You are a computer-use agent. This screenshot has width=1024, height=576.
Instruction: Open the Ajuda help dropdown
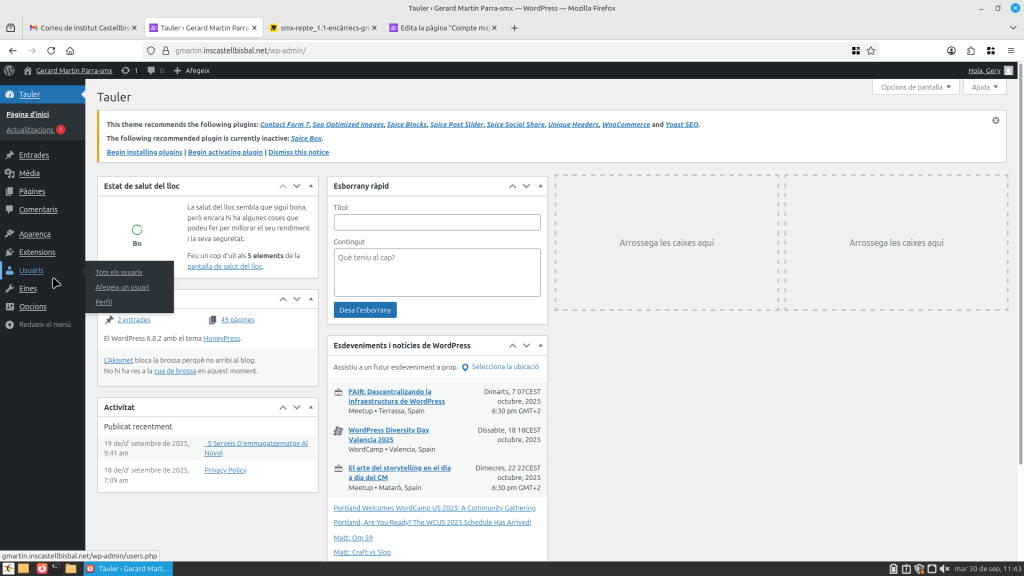tap(984, 87)
